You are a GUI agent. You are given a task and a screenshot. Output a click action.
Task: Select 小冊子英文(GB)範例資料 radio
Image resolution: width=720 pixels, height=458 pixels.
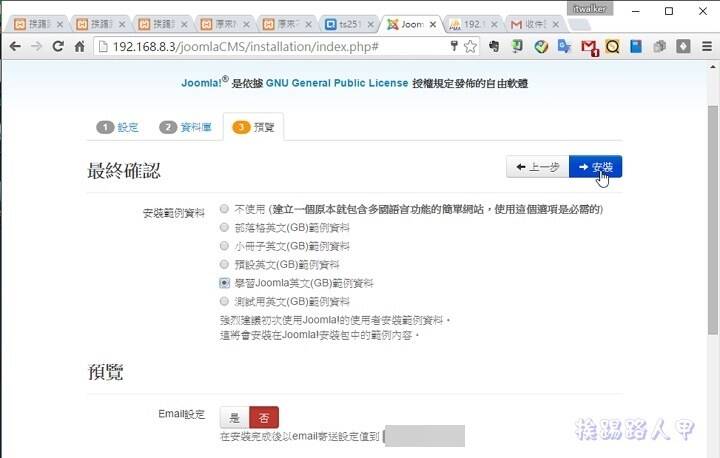point(224,246)
